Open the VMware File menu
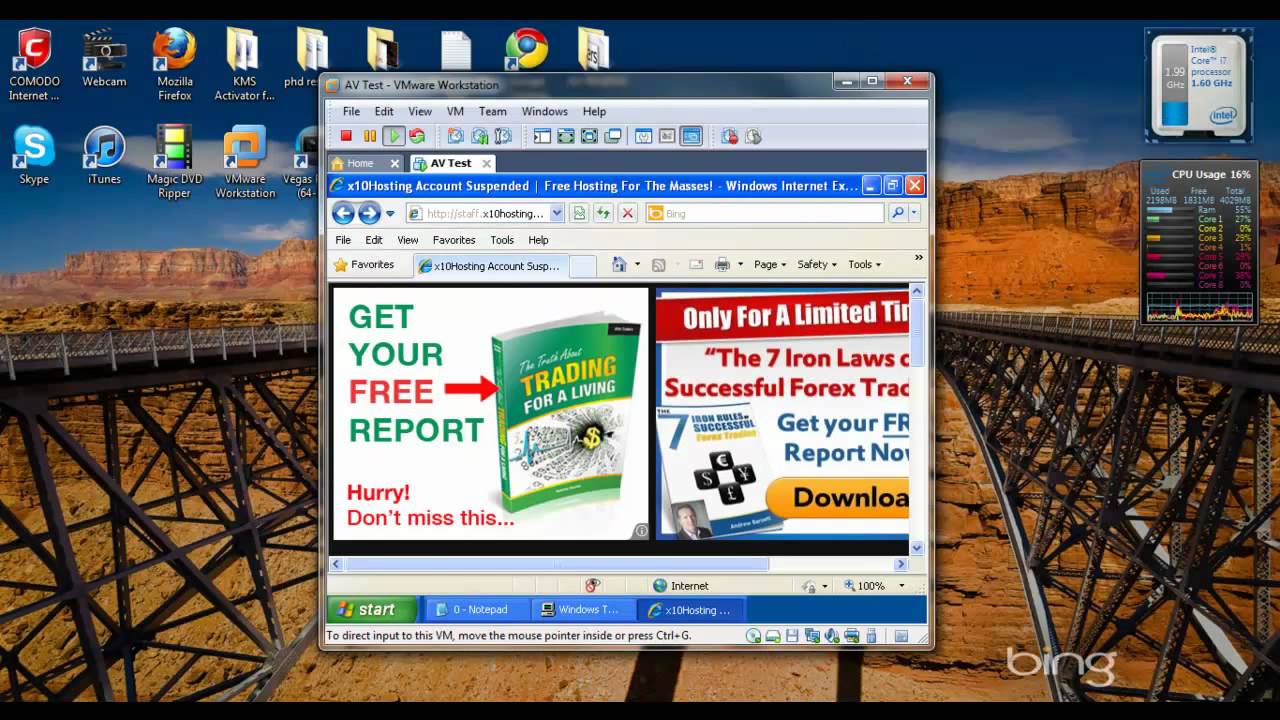The width and height of the screenshot is (1280, 720). pyautogui.click(x=352, y=111)
